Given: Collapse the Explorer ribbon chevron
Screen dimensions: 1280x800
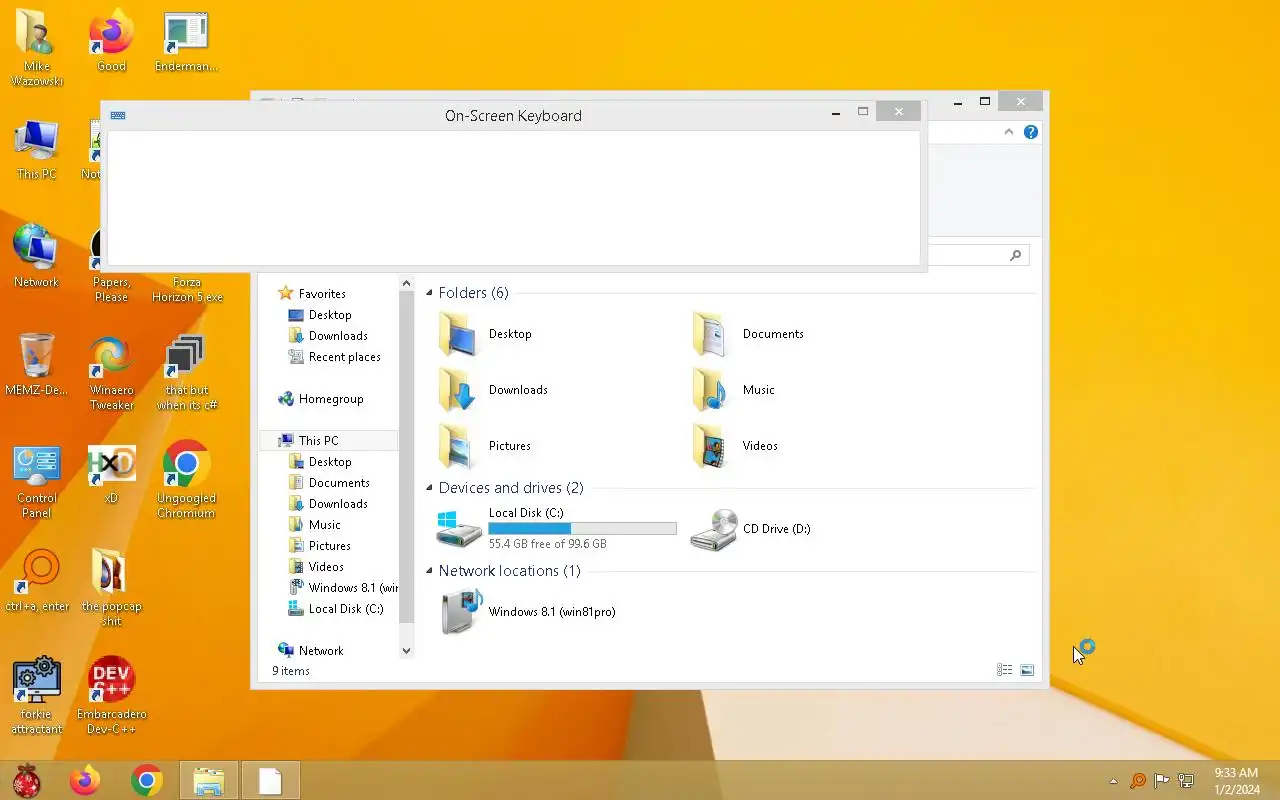Looking at the screenshot, I should (x=1008, y=132).
